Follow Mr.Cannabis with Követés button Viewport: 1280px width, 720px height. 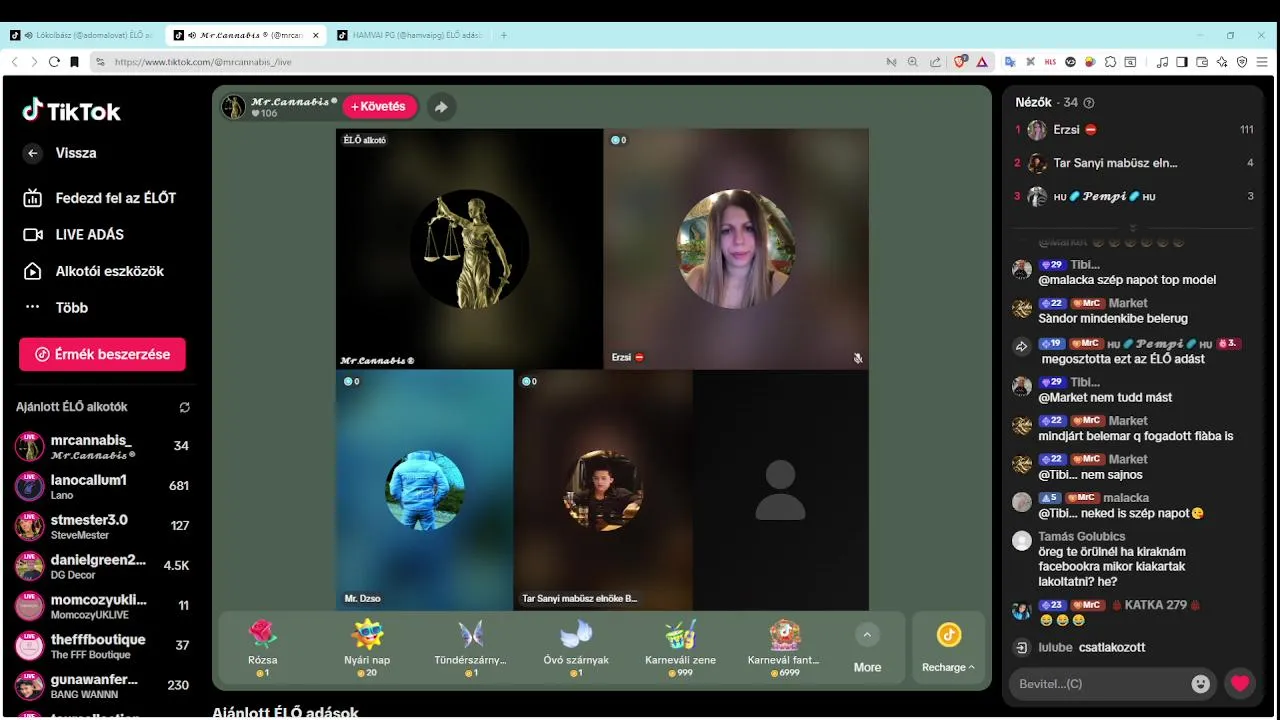point(379,107)
